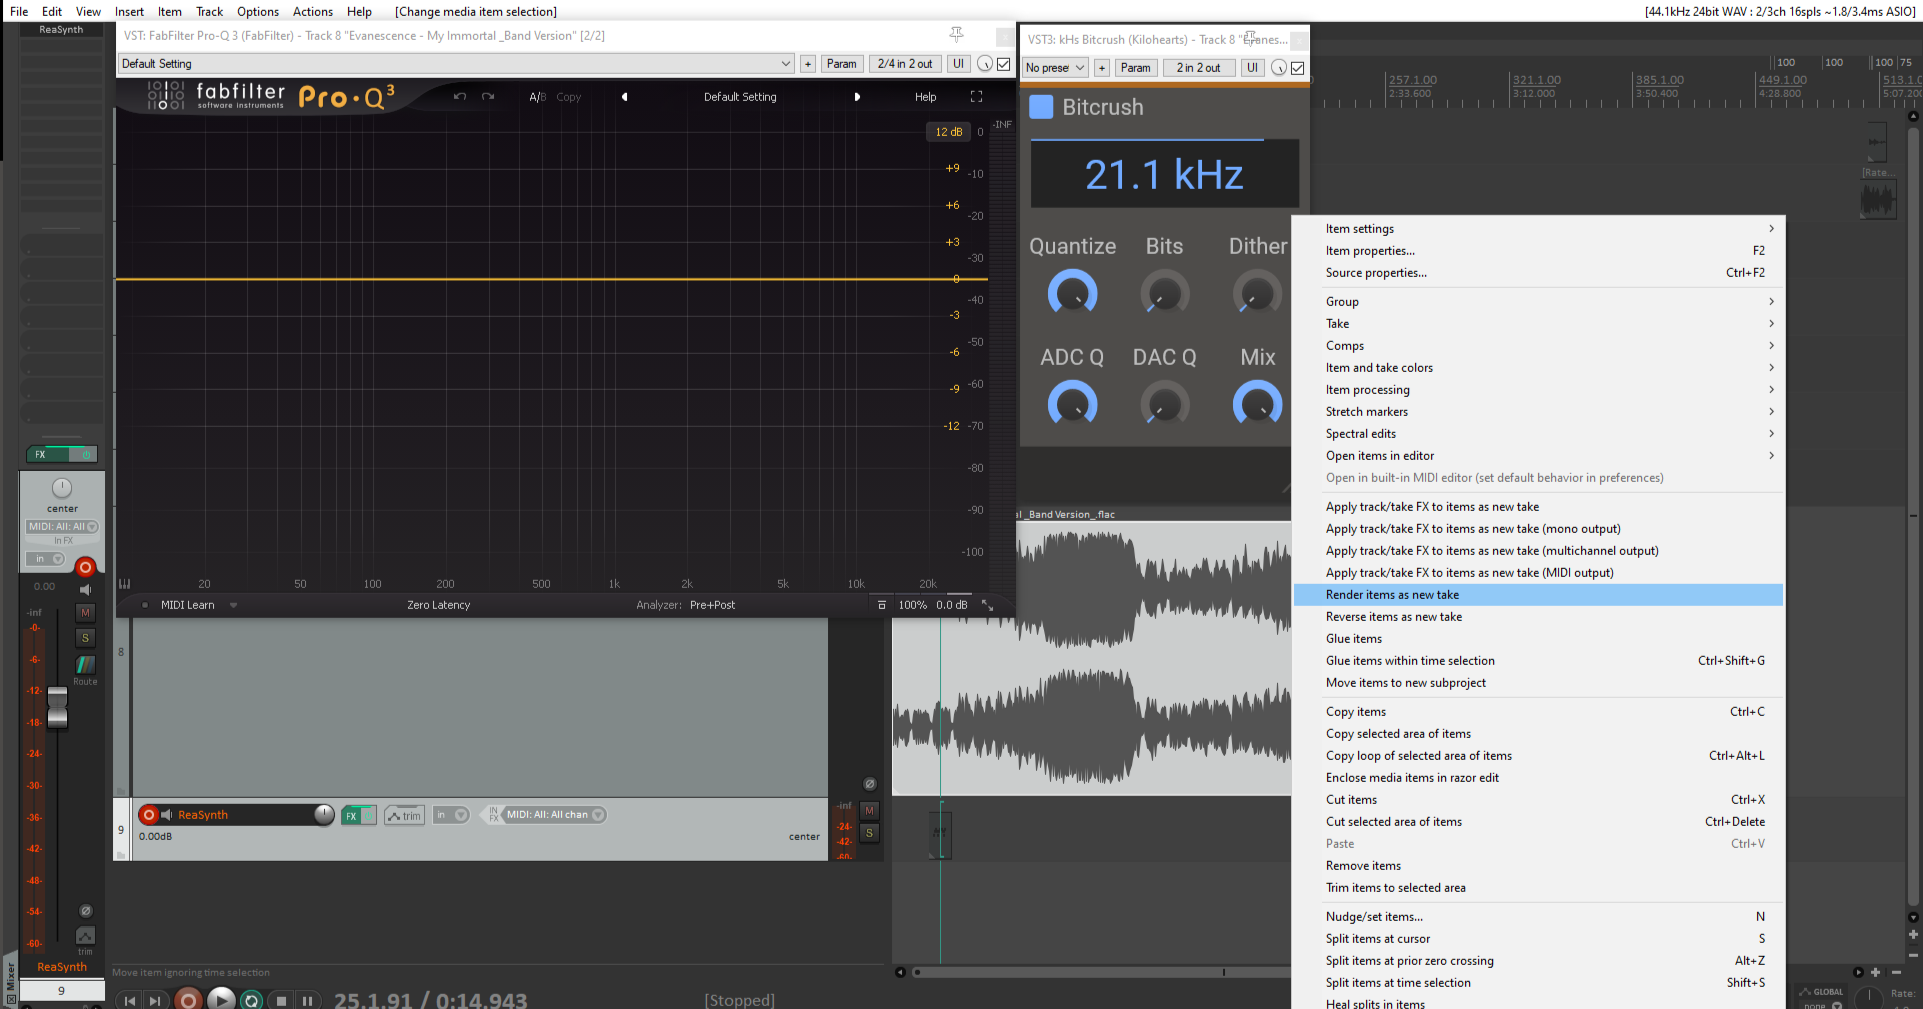This screenshot has height=1009, width=1923.
Task: Toggle kHs Bitcrush bypass checkbox
Action: pyautogui.click(x=1298, y=68)
